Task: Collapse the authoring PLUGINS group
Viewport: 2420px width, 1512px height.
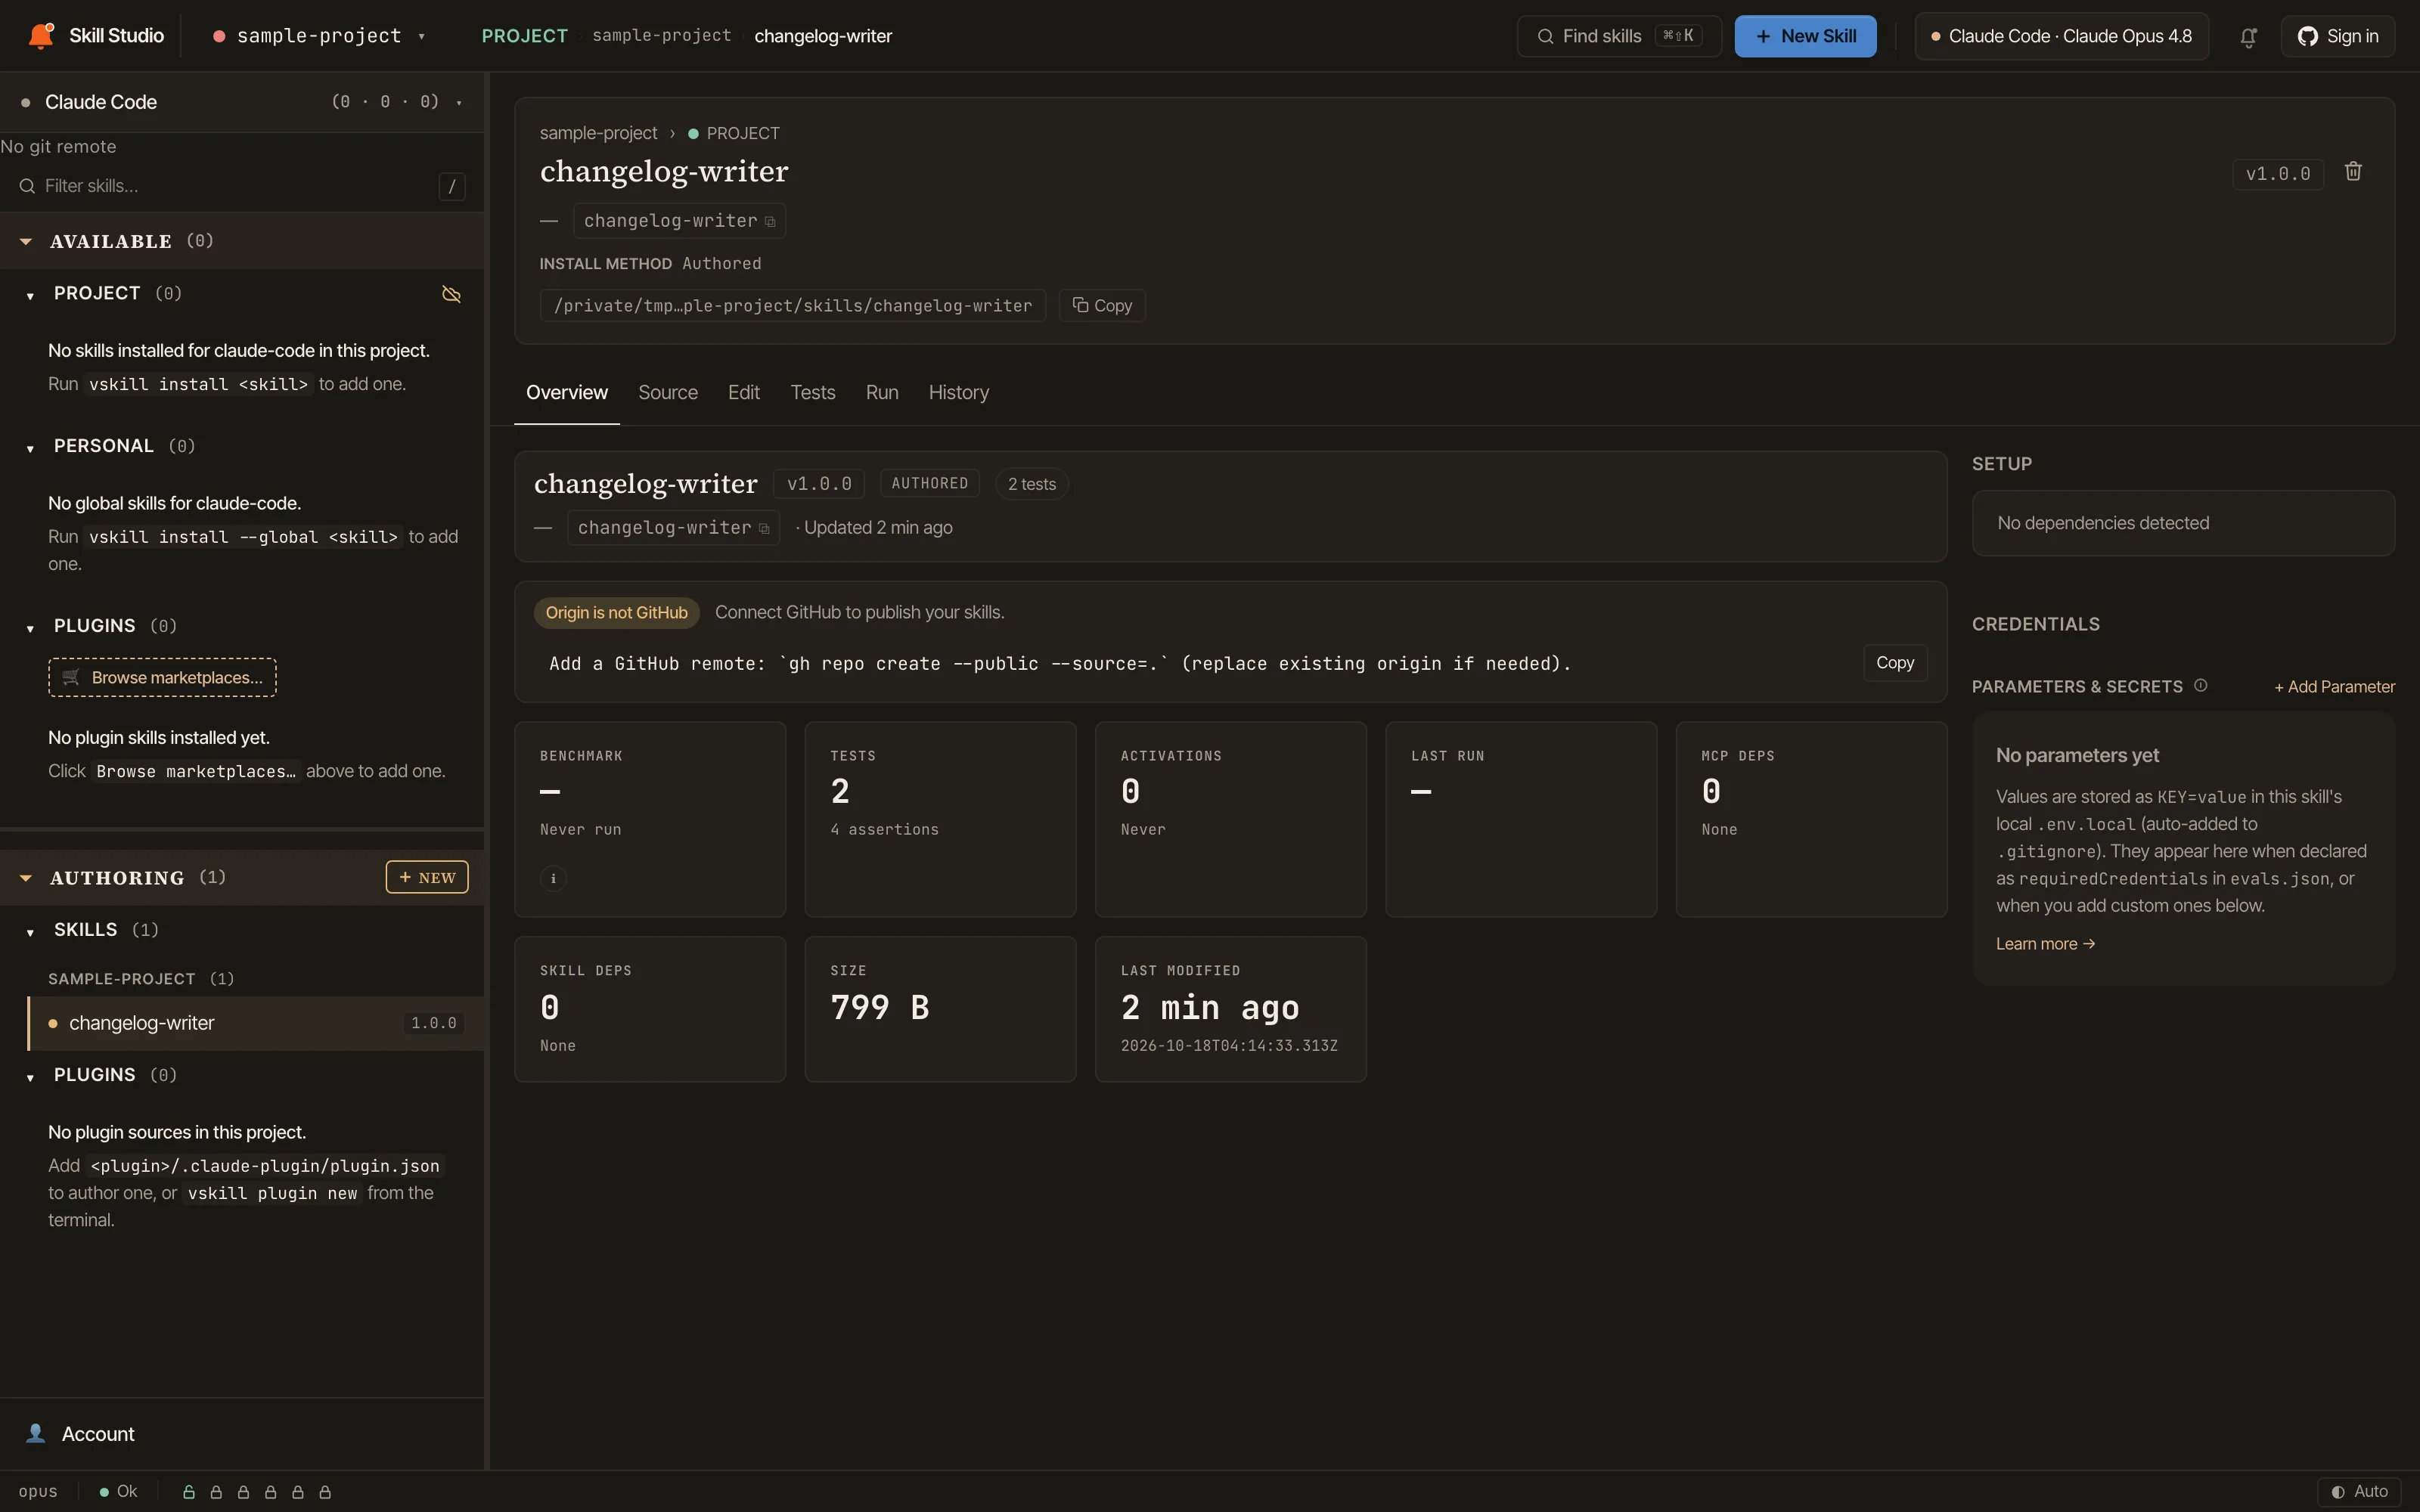Action: (x=30, y=1077)
